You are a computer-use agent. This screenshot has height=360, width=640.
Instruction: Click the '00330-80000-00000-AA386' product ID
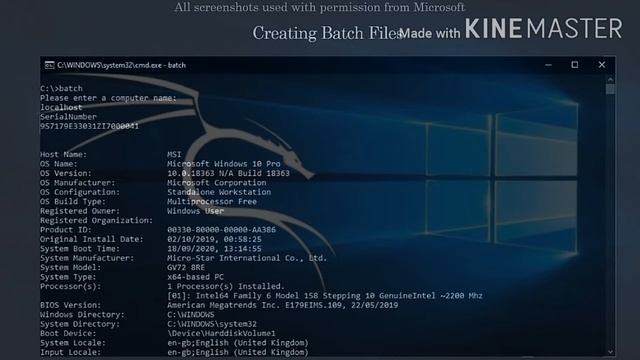coord(221,229)
